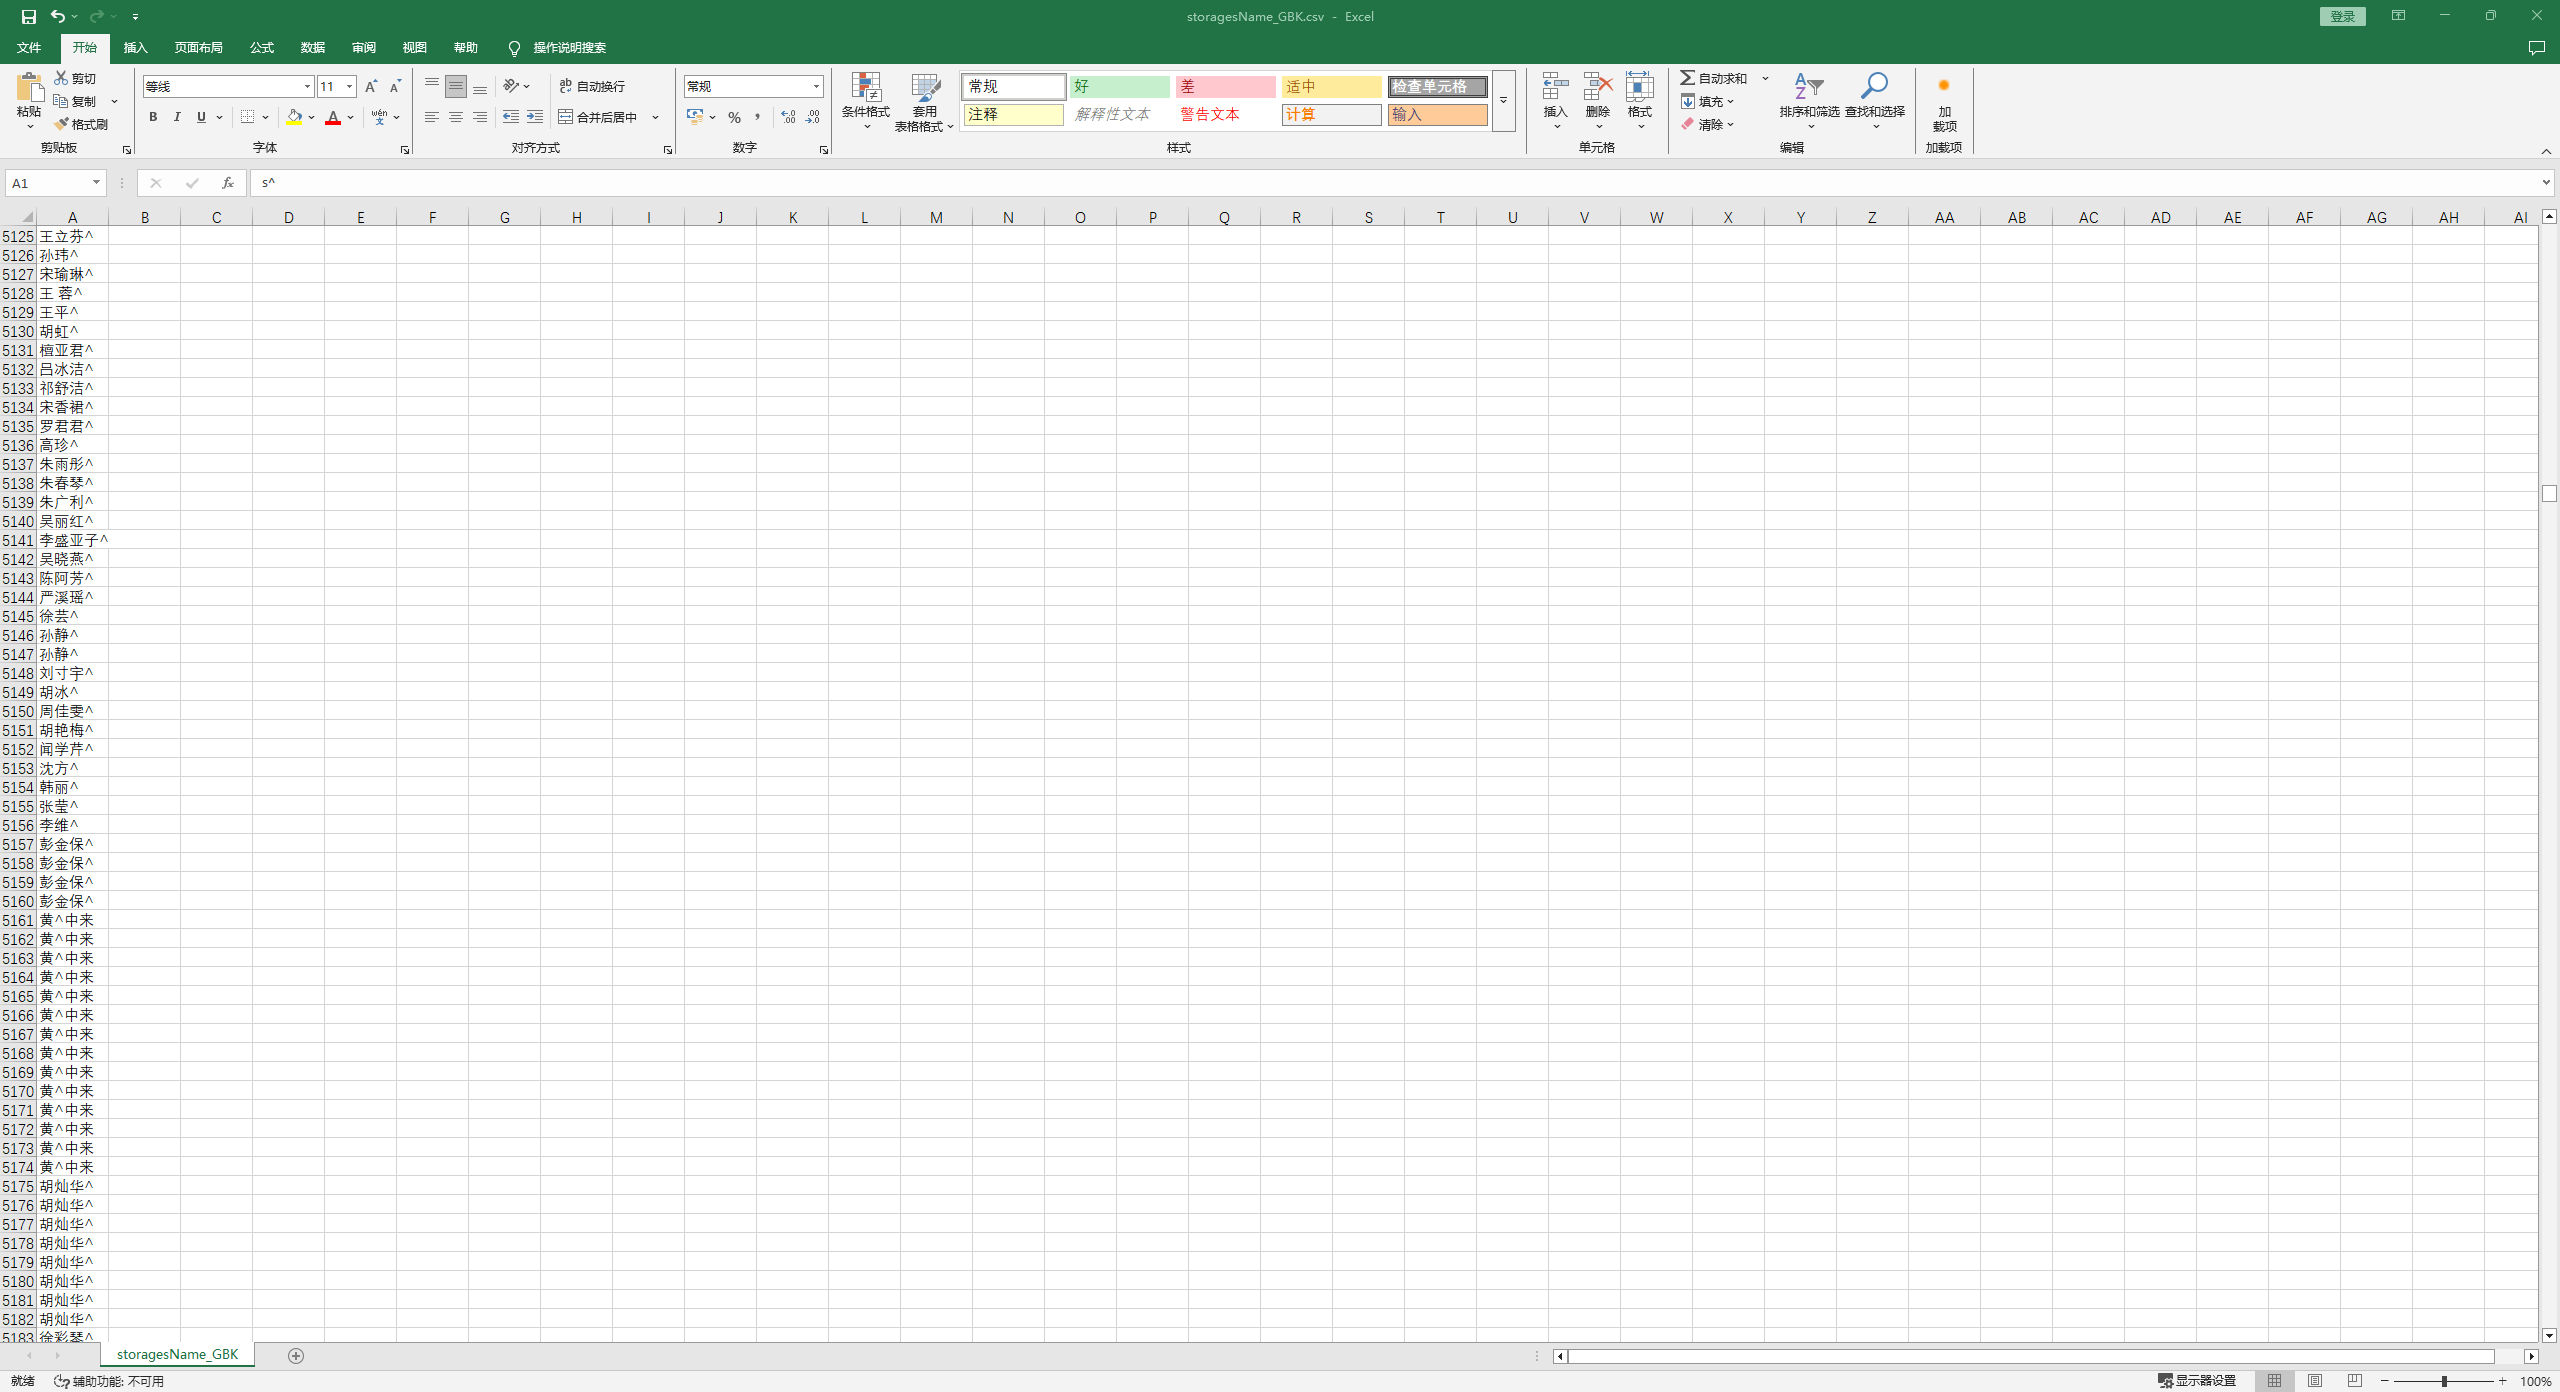Click accessibility status (辅助功能: 不可用)
The width and height of the screenshot is (2560, 1392).
pyautogui.click(x=109, y=1380)
